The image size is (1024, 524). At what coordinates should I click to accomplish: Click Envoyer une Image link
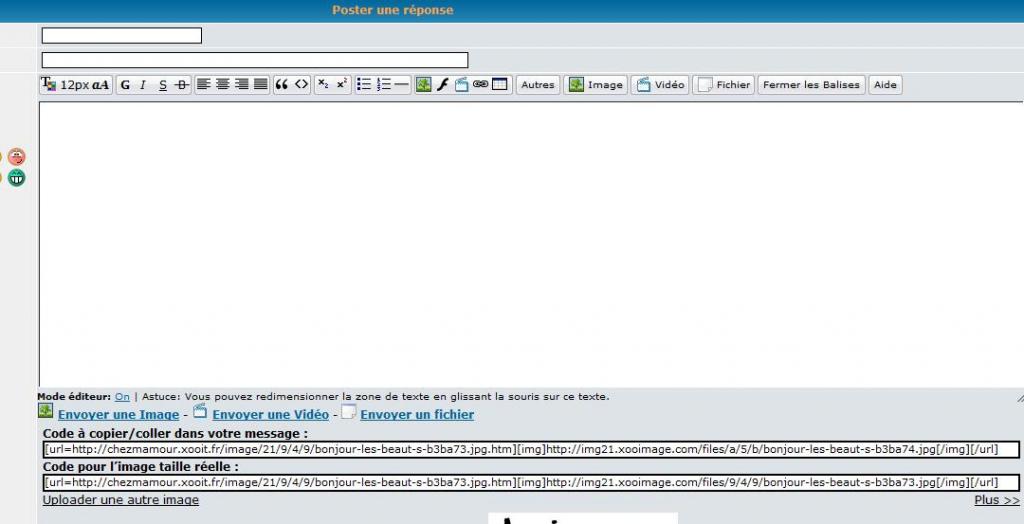(x=118, y=415)
